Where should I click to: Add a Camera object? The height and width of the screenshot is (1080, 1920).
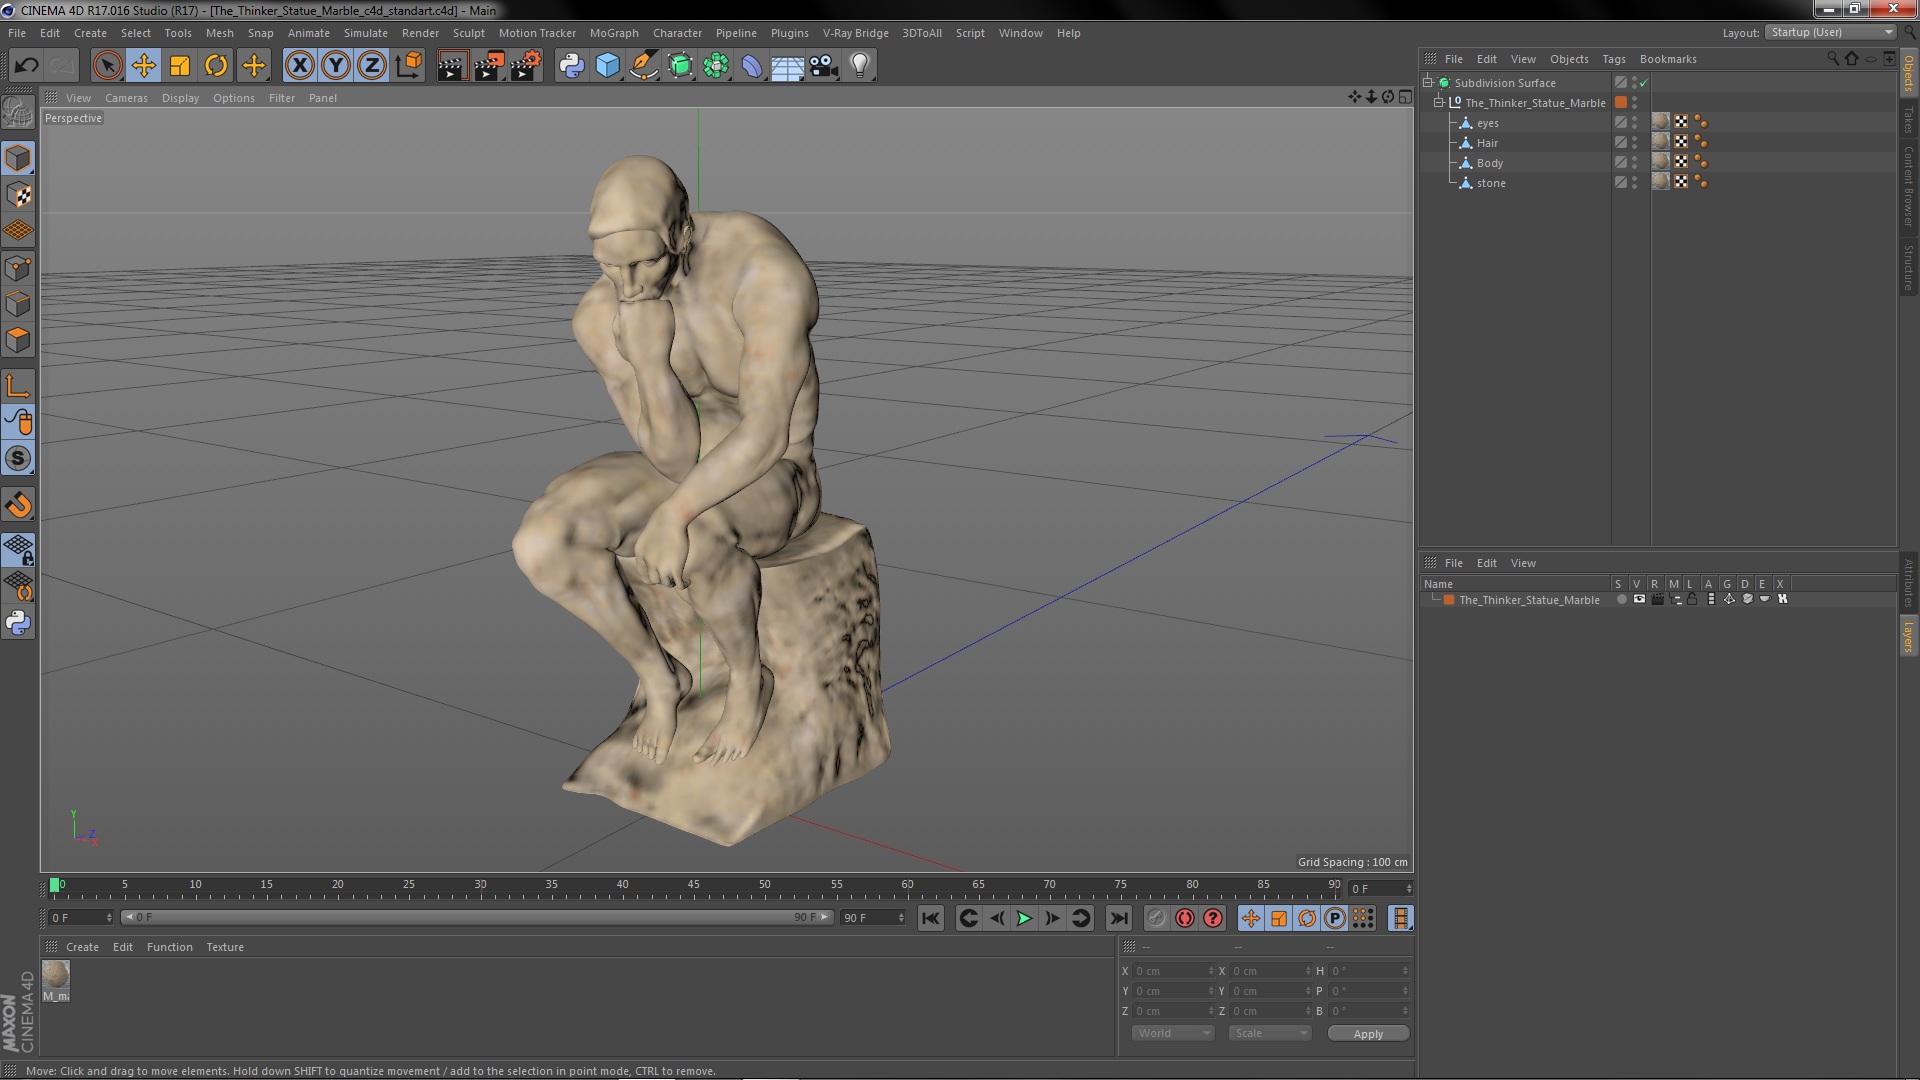tap(824, 66)
